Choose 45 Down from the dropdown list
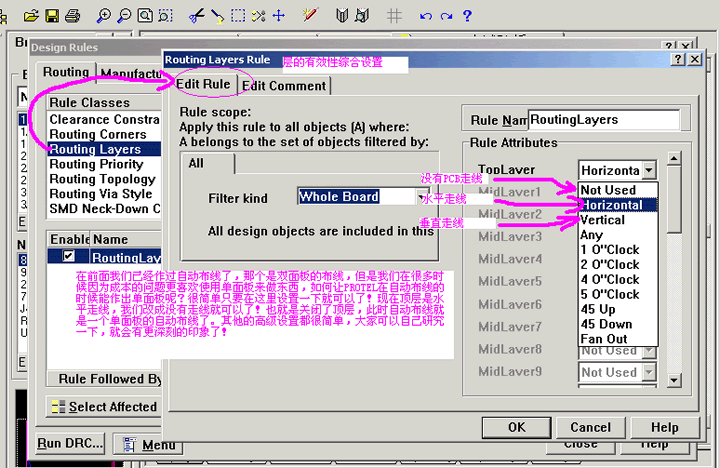 (x=618, y=324)
